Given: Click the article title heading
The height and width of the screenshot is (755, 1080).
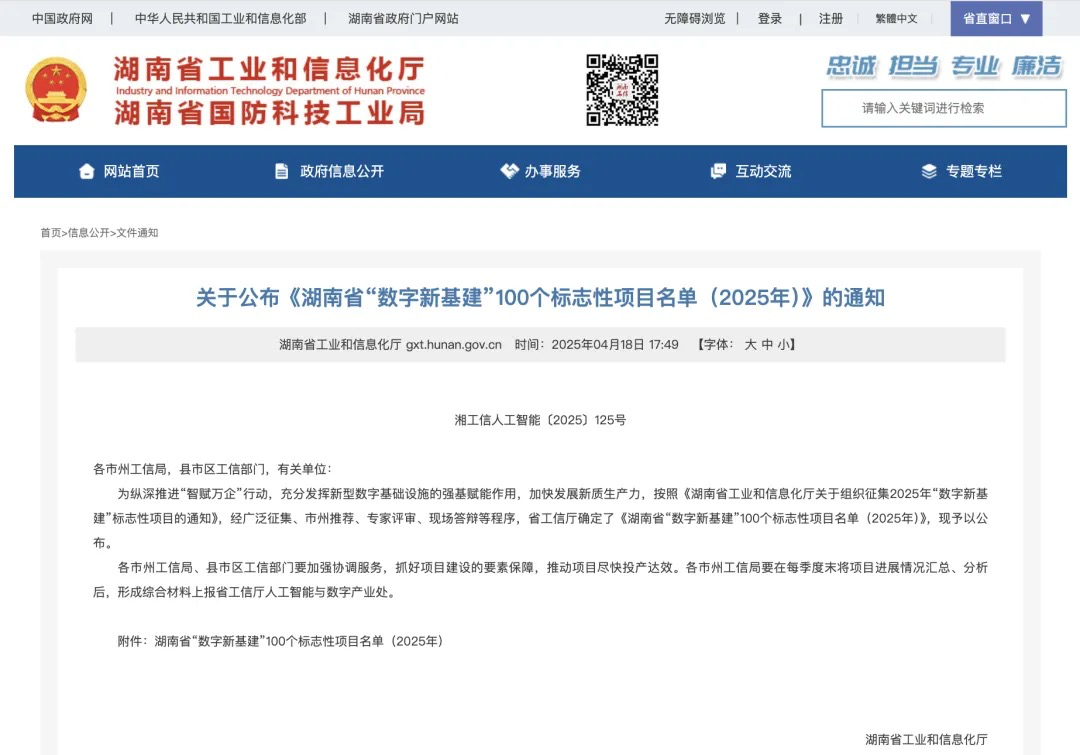Looking at the screenshot, I should 540,298.
